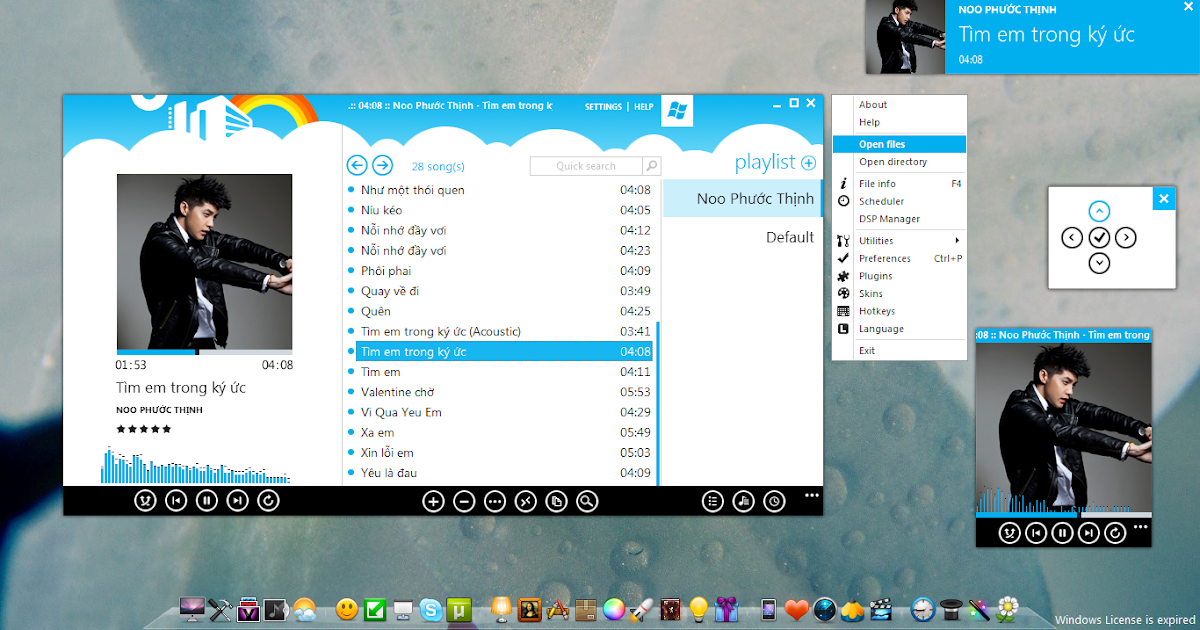This screenshot has height=630, width=1200.
Task: Open the more options dots at bottom right
Action: click(811, 495)
